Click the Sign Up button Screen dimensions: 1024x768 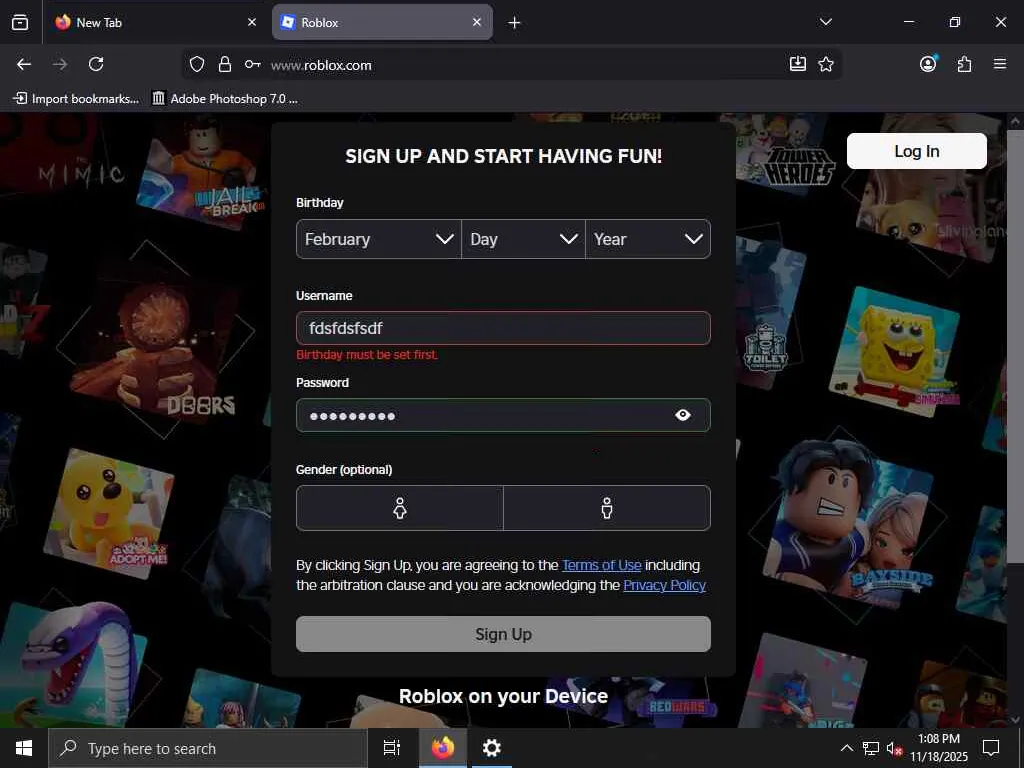point(503,634)
